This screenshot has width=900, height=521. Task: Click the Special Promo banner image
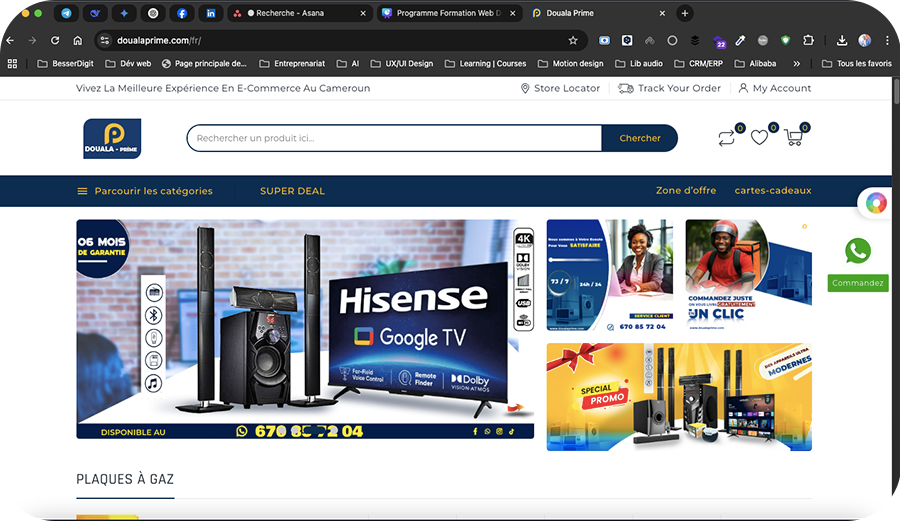tap(679, 396)
